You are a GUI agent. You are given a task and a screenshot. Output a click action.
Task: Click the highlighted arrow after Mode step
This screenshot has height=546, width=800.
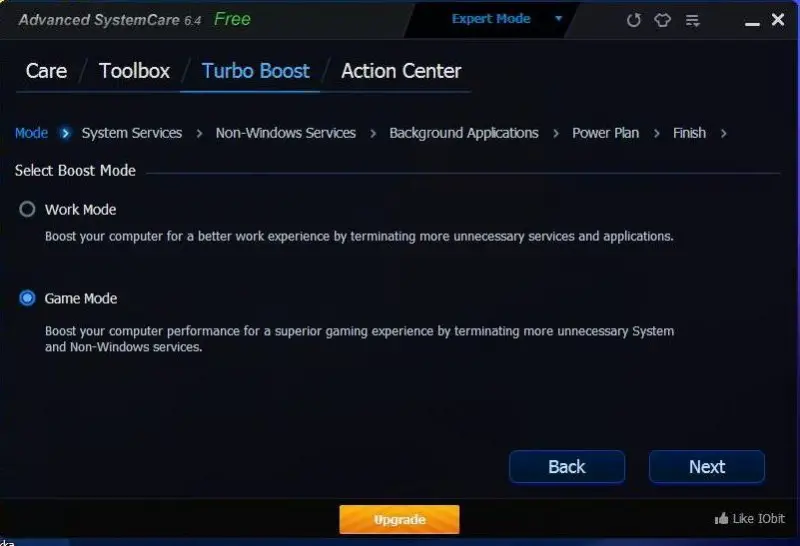[x=65, y=134]
